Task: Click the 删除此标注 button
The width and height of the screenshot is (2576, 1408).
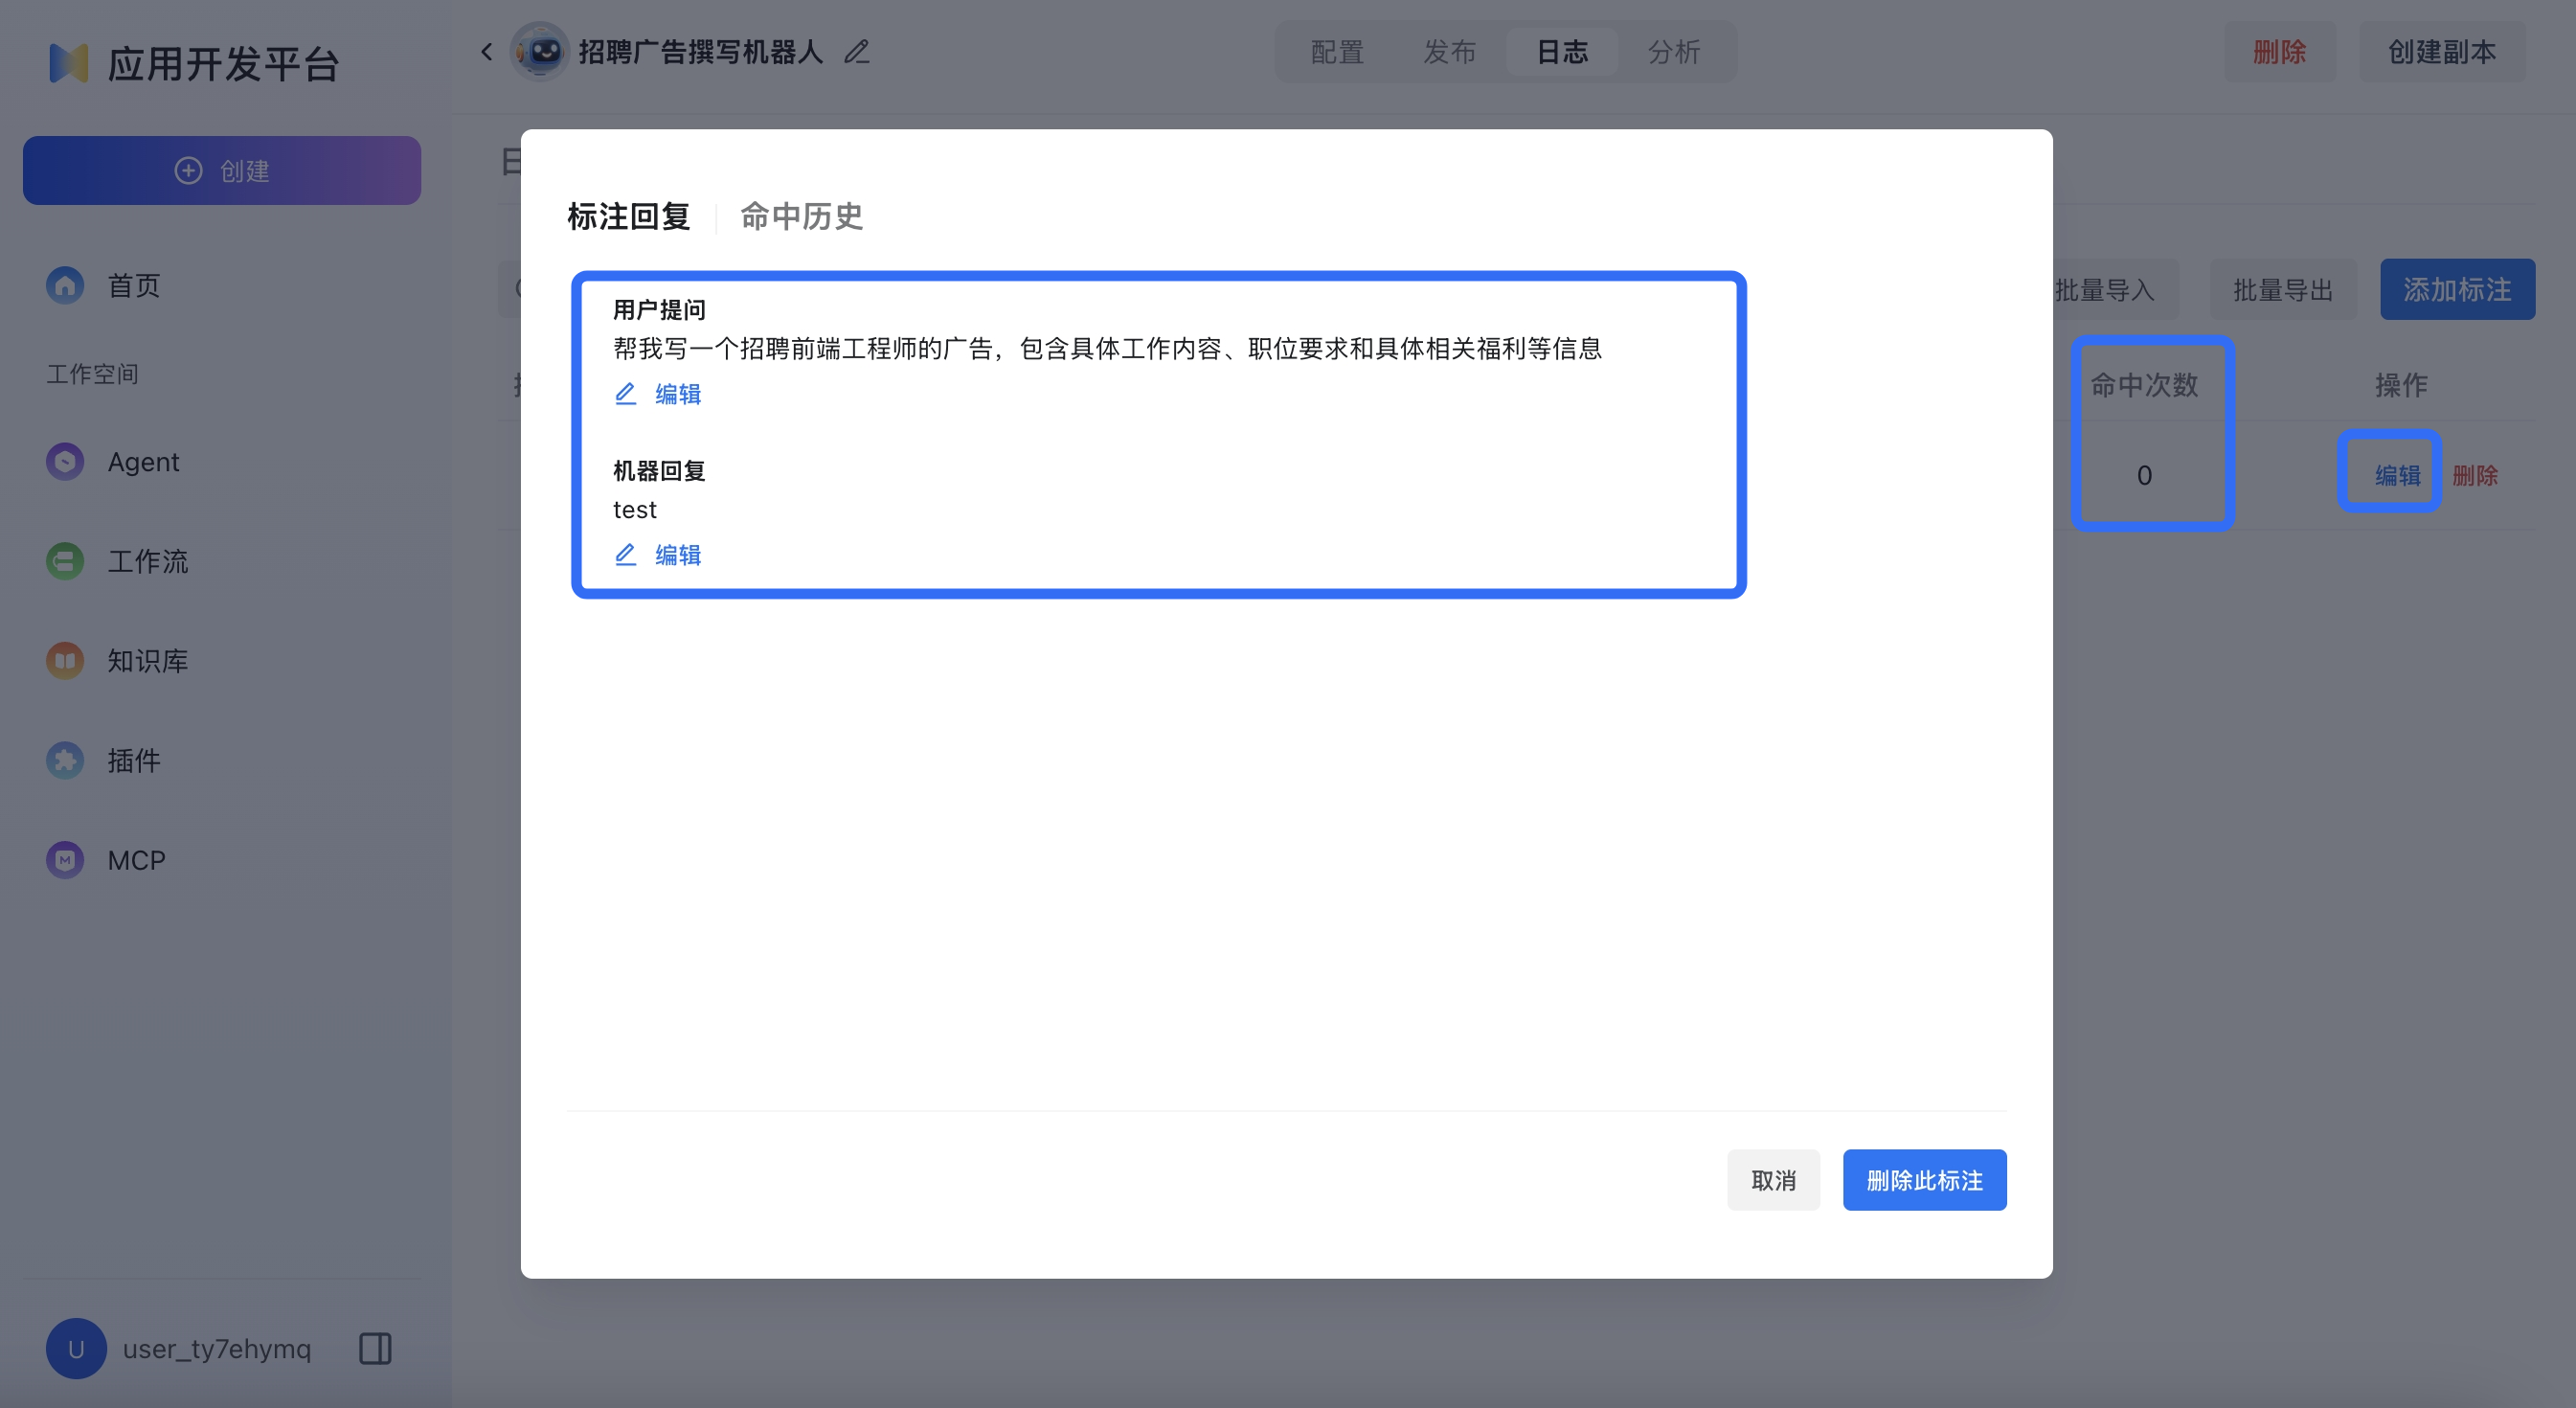Action: coord(1924,1180)
